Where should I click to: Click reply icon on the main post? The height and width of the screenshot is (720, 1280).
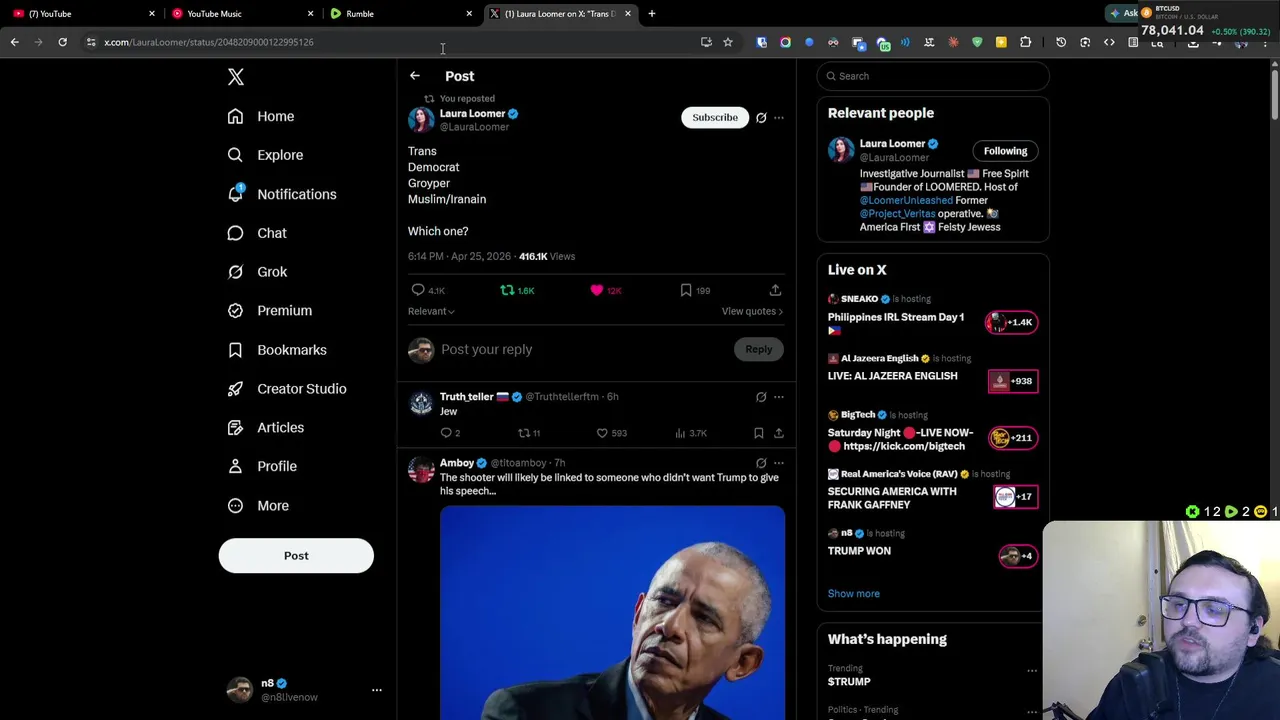418,290
